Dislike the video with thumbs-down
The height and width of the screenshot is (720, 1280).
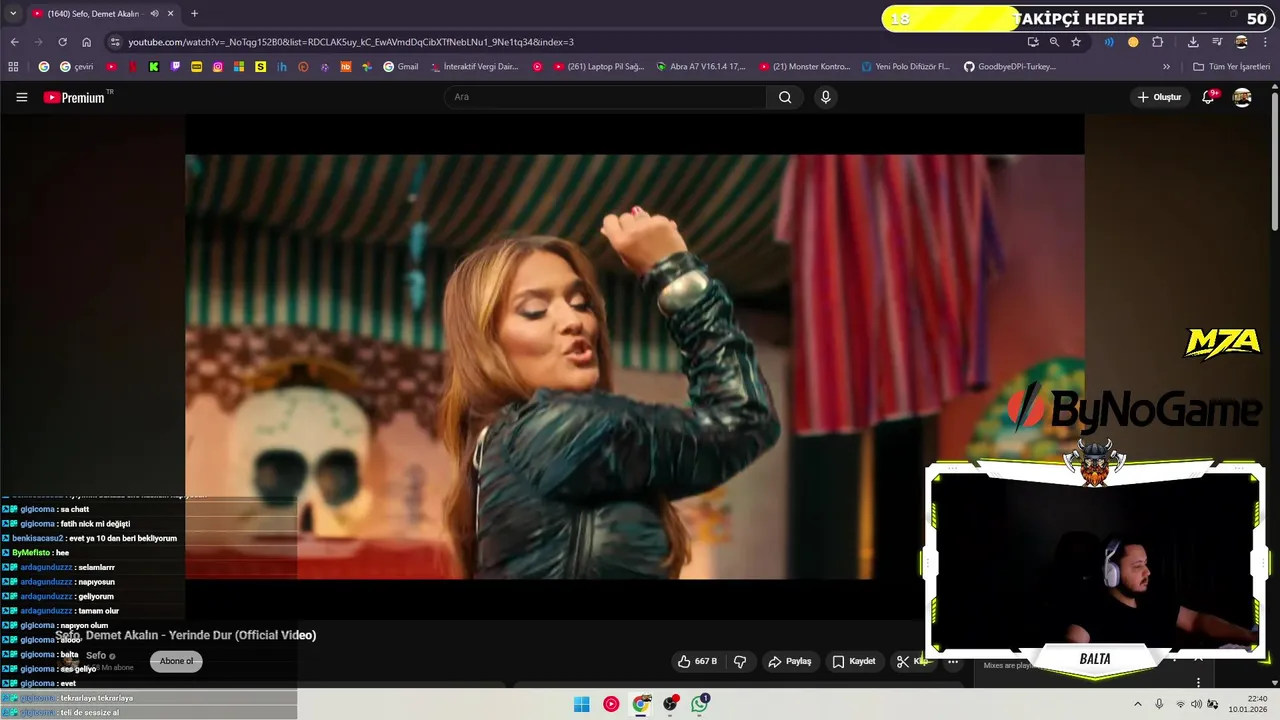coord(740,661)
